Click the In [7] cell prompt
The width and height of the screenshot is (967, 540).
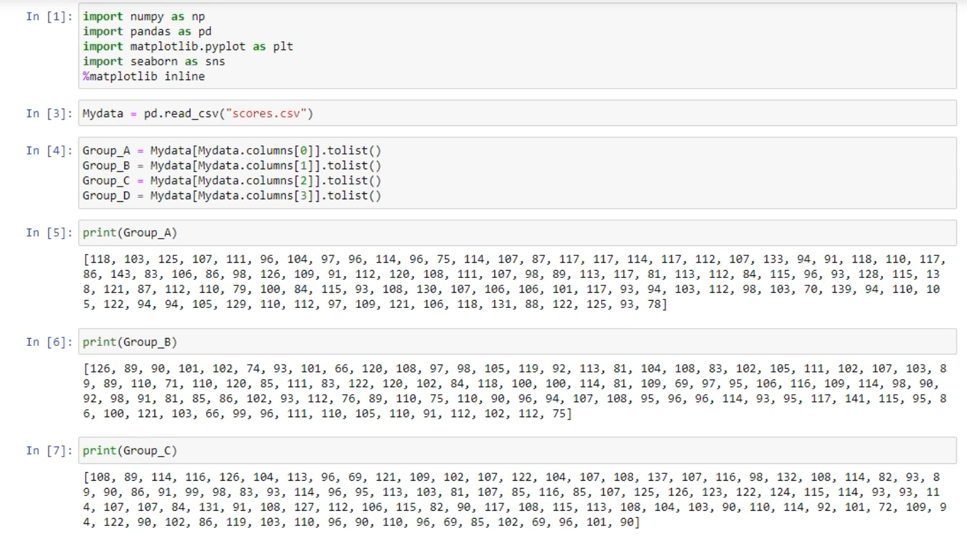coord(47,451)
